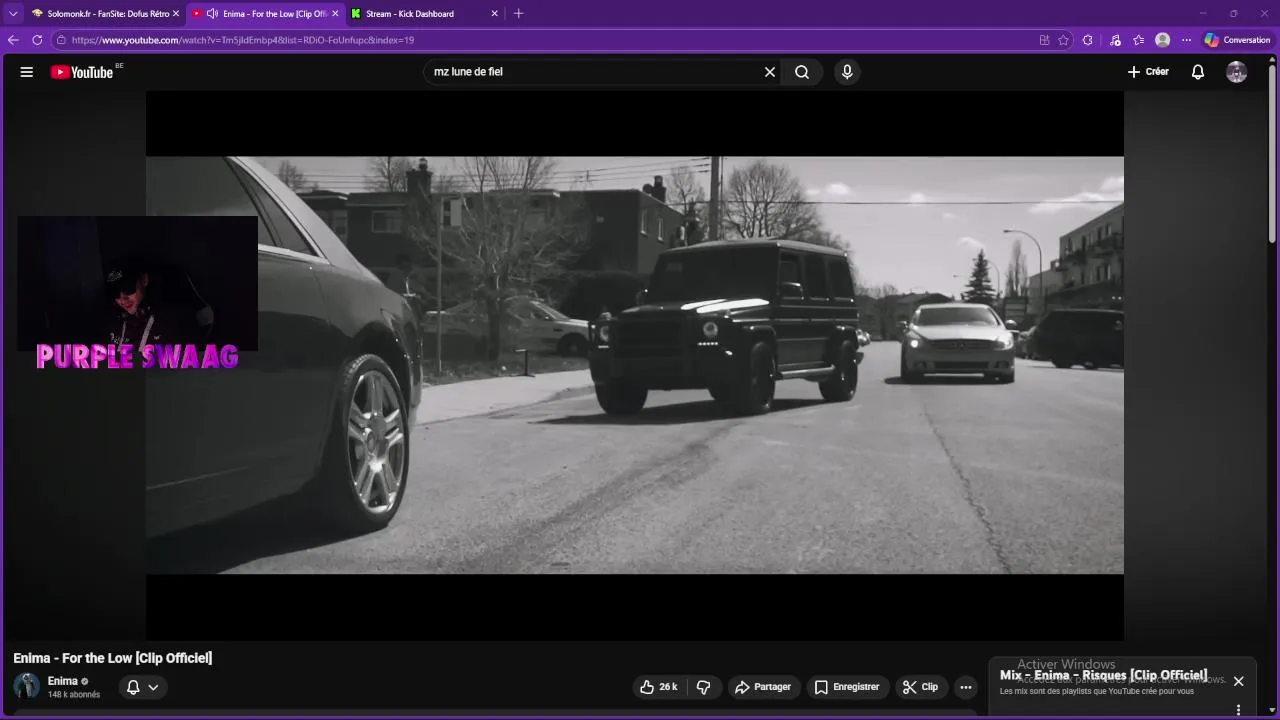Dislike the video with thumbs down

pyautogui.click(x=704, y=687)
